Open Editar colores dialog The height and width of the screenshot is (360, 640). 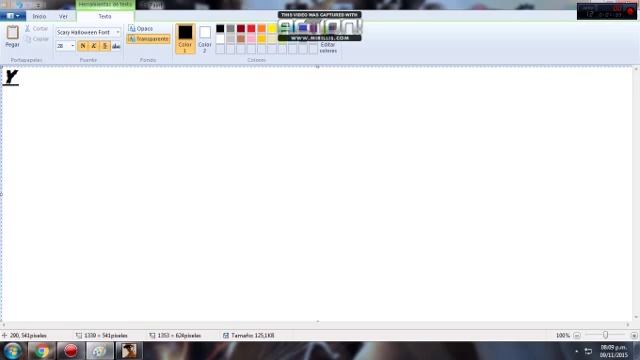click(x=328, y=47)
